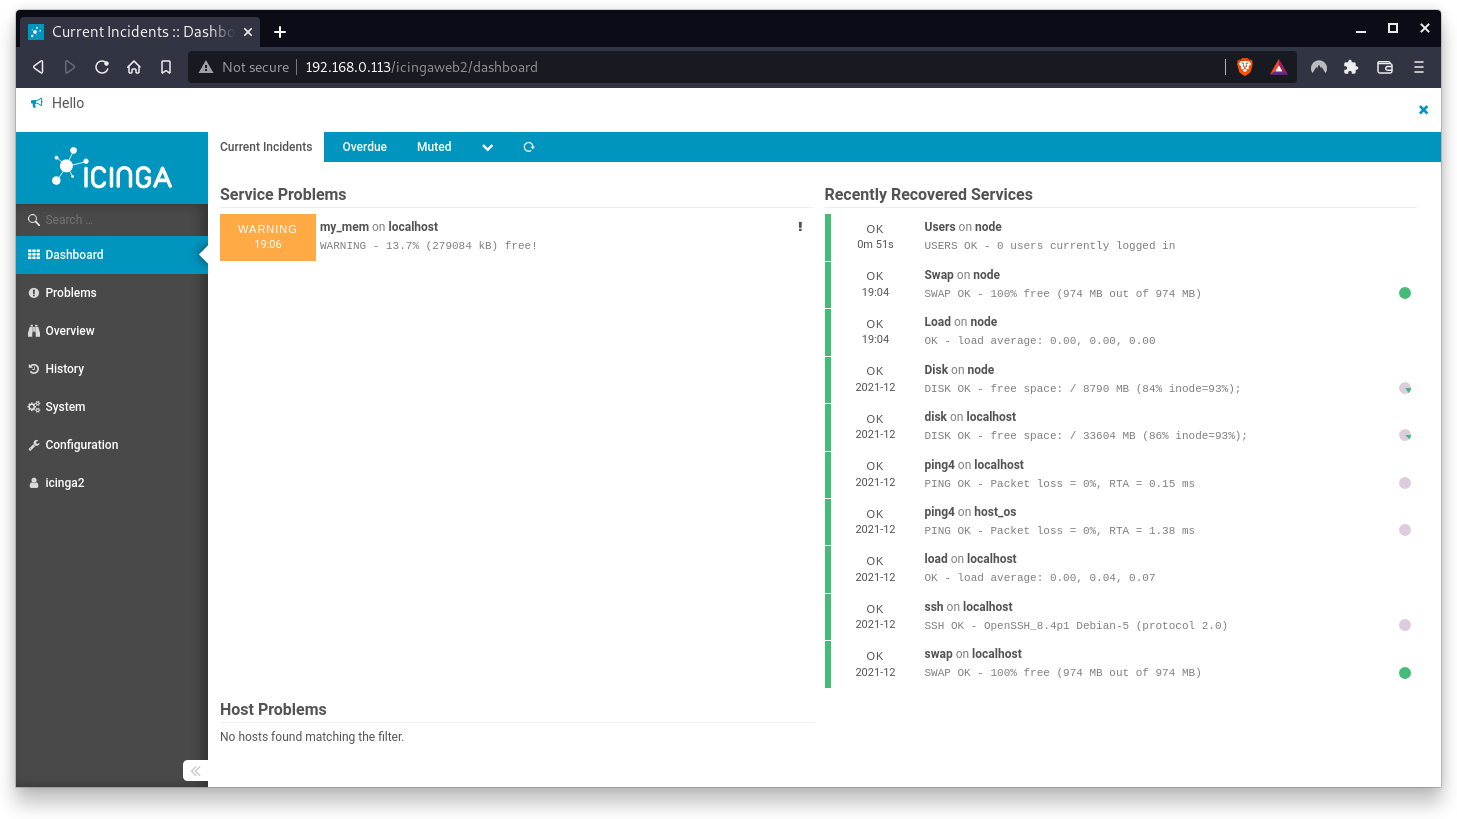Viewport: 1457px width, 819px height.
Task: Collapse the sidebar with the double-arrow control
Action: pyautogui.click(x=195, y=771)
